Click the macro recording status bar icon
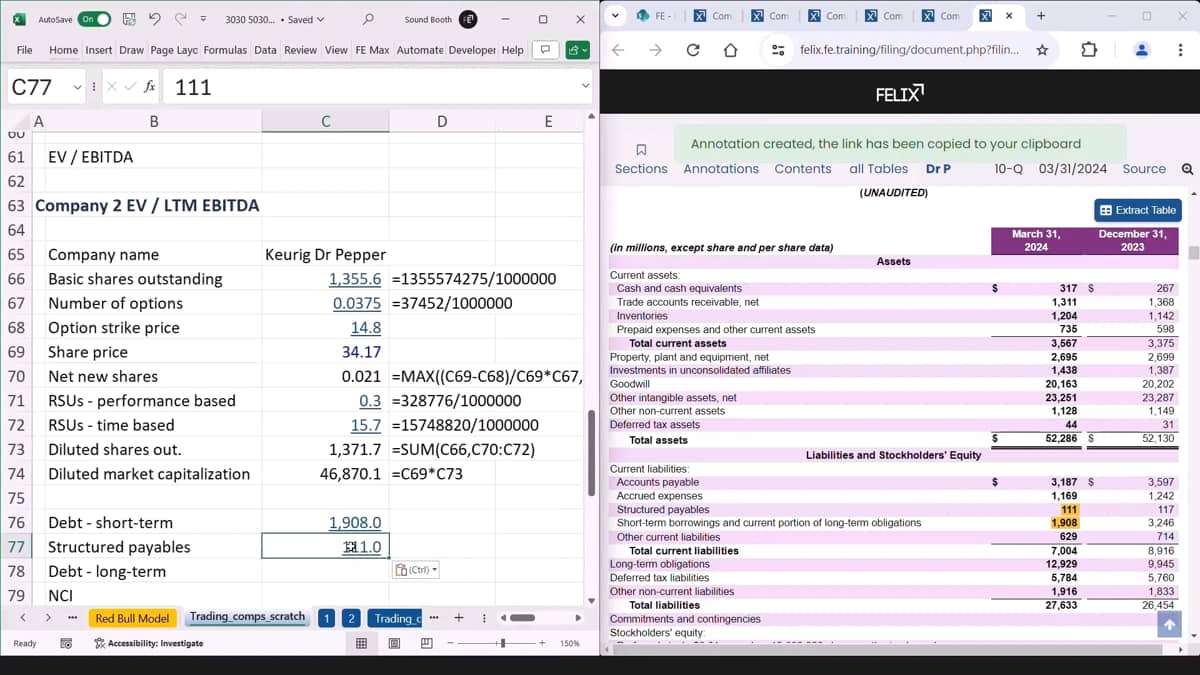Image resolution: width=1200 pixels, height=675 pixels. [66, 643]
